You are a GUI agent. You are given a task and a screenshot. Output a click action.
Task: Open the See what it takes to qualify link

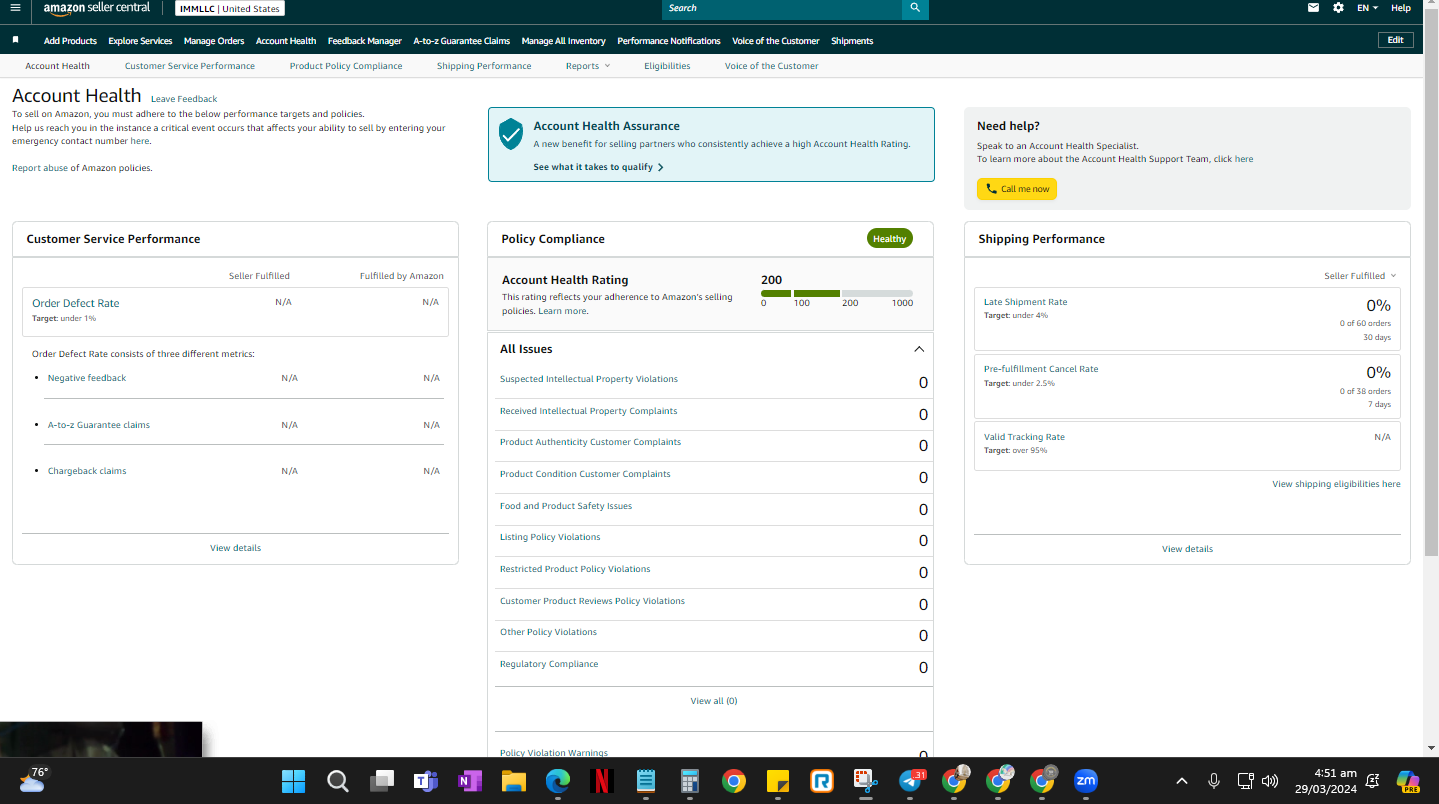click(x=598, y=167)
